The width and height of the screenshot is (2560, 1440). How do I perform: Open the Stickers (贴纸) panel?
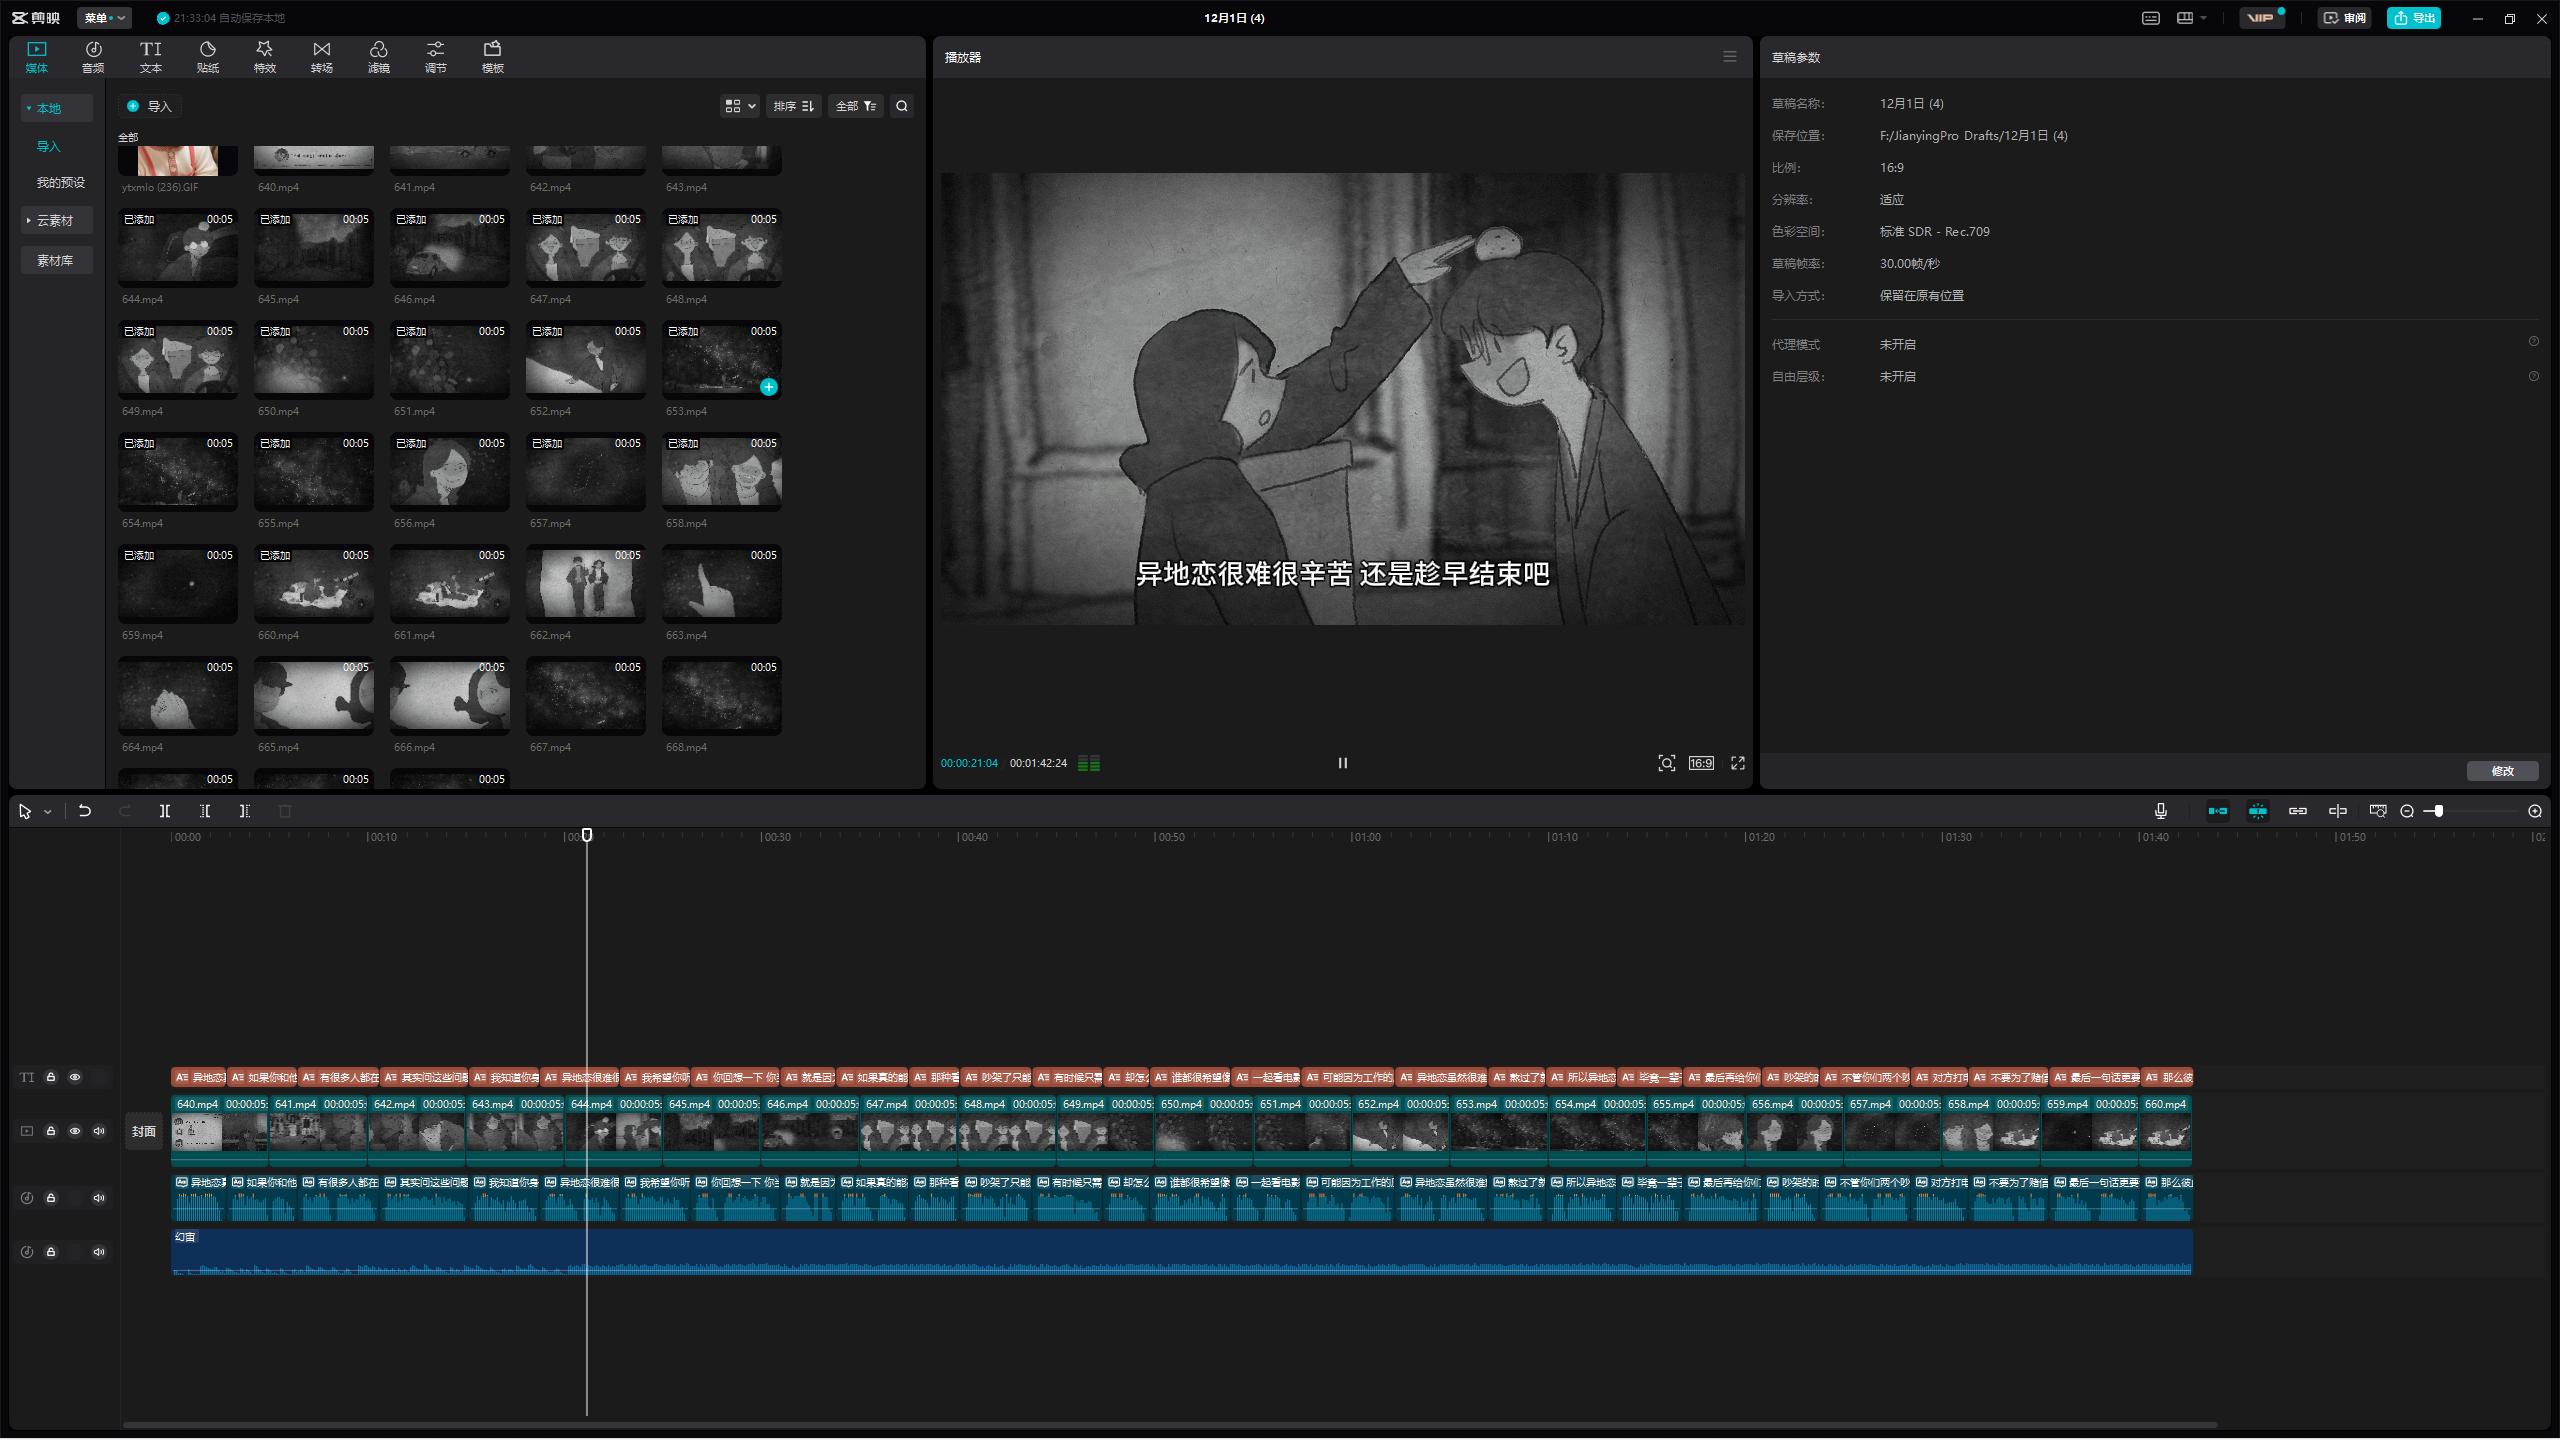tap(208, 56)
